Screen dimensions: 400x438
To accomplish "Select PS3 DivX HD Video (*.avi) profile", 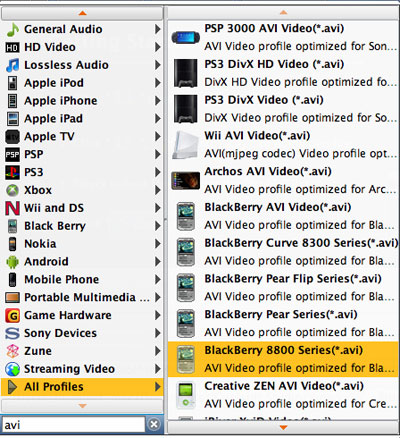I will (283, 73).
